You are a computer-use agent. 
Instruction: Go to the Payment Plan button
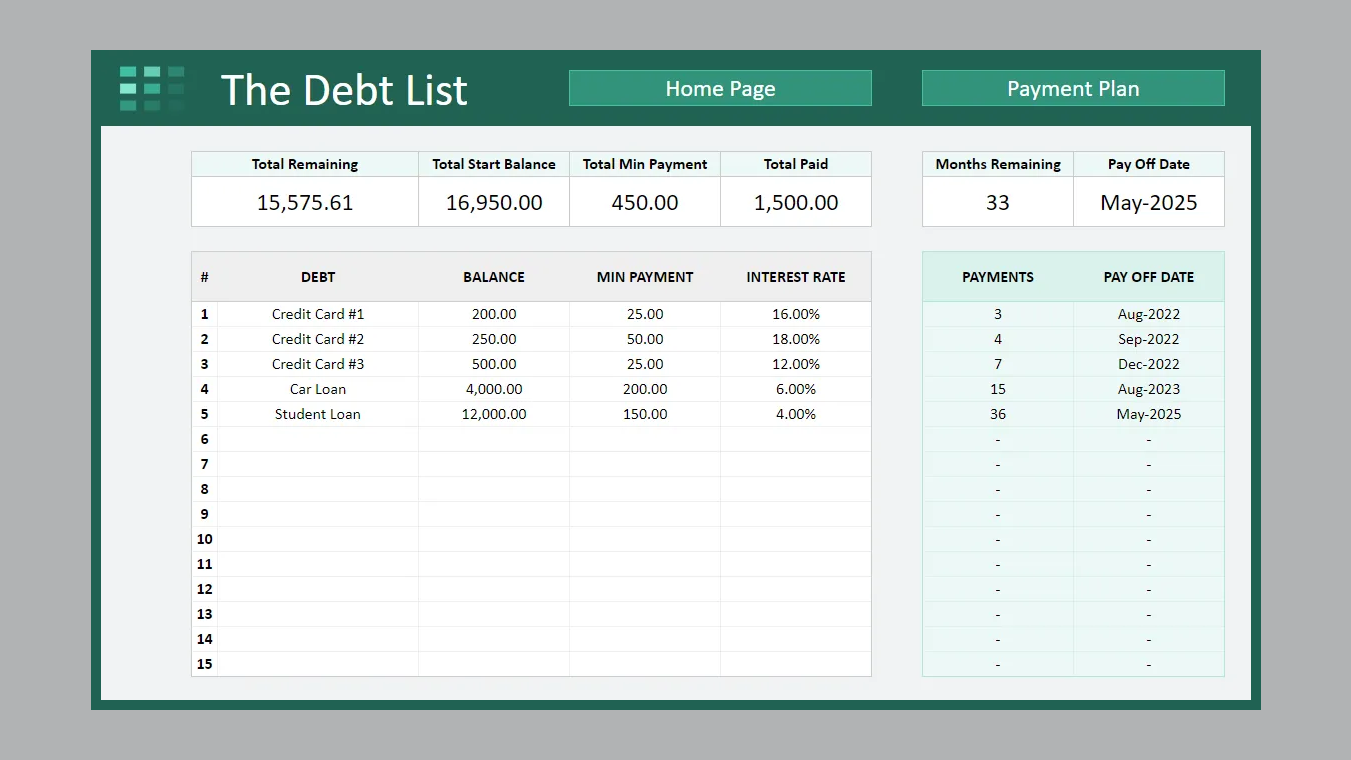pyautogui.click(x=1073, y=88)
